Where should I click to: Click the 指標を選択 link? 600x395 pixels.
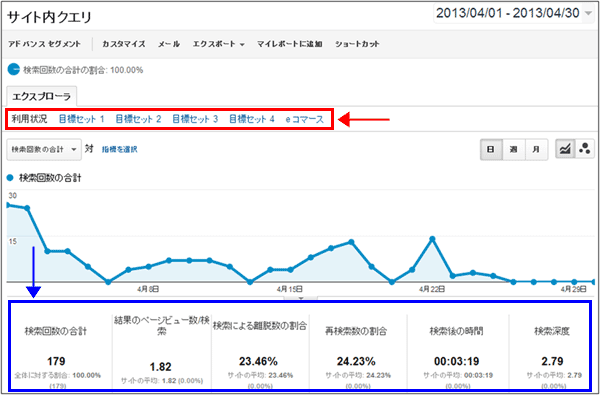pyautogui.click(x=119, y=150)
